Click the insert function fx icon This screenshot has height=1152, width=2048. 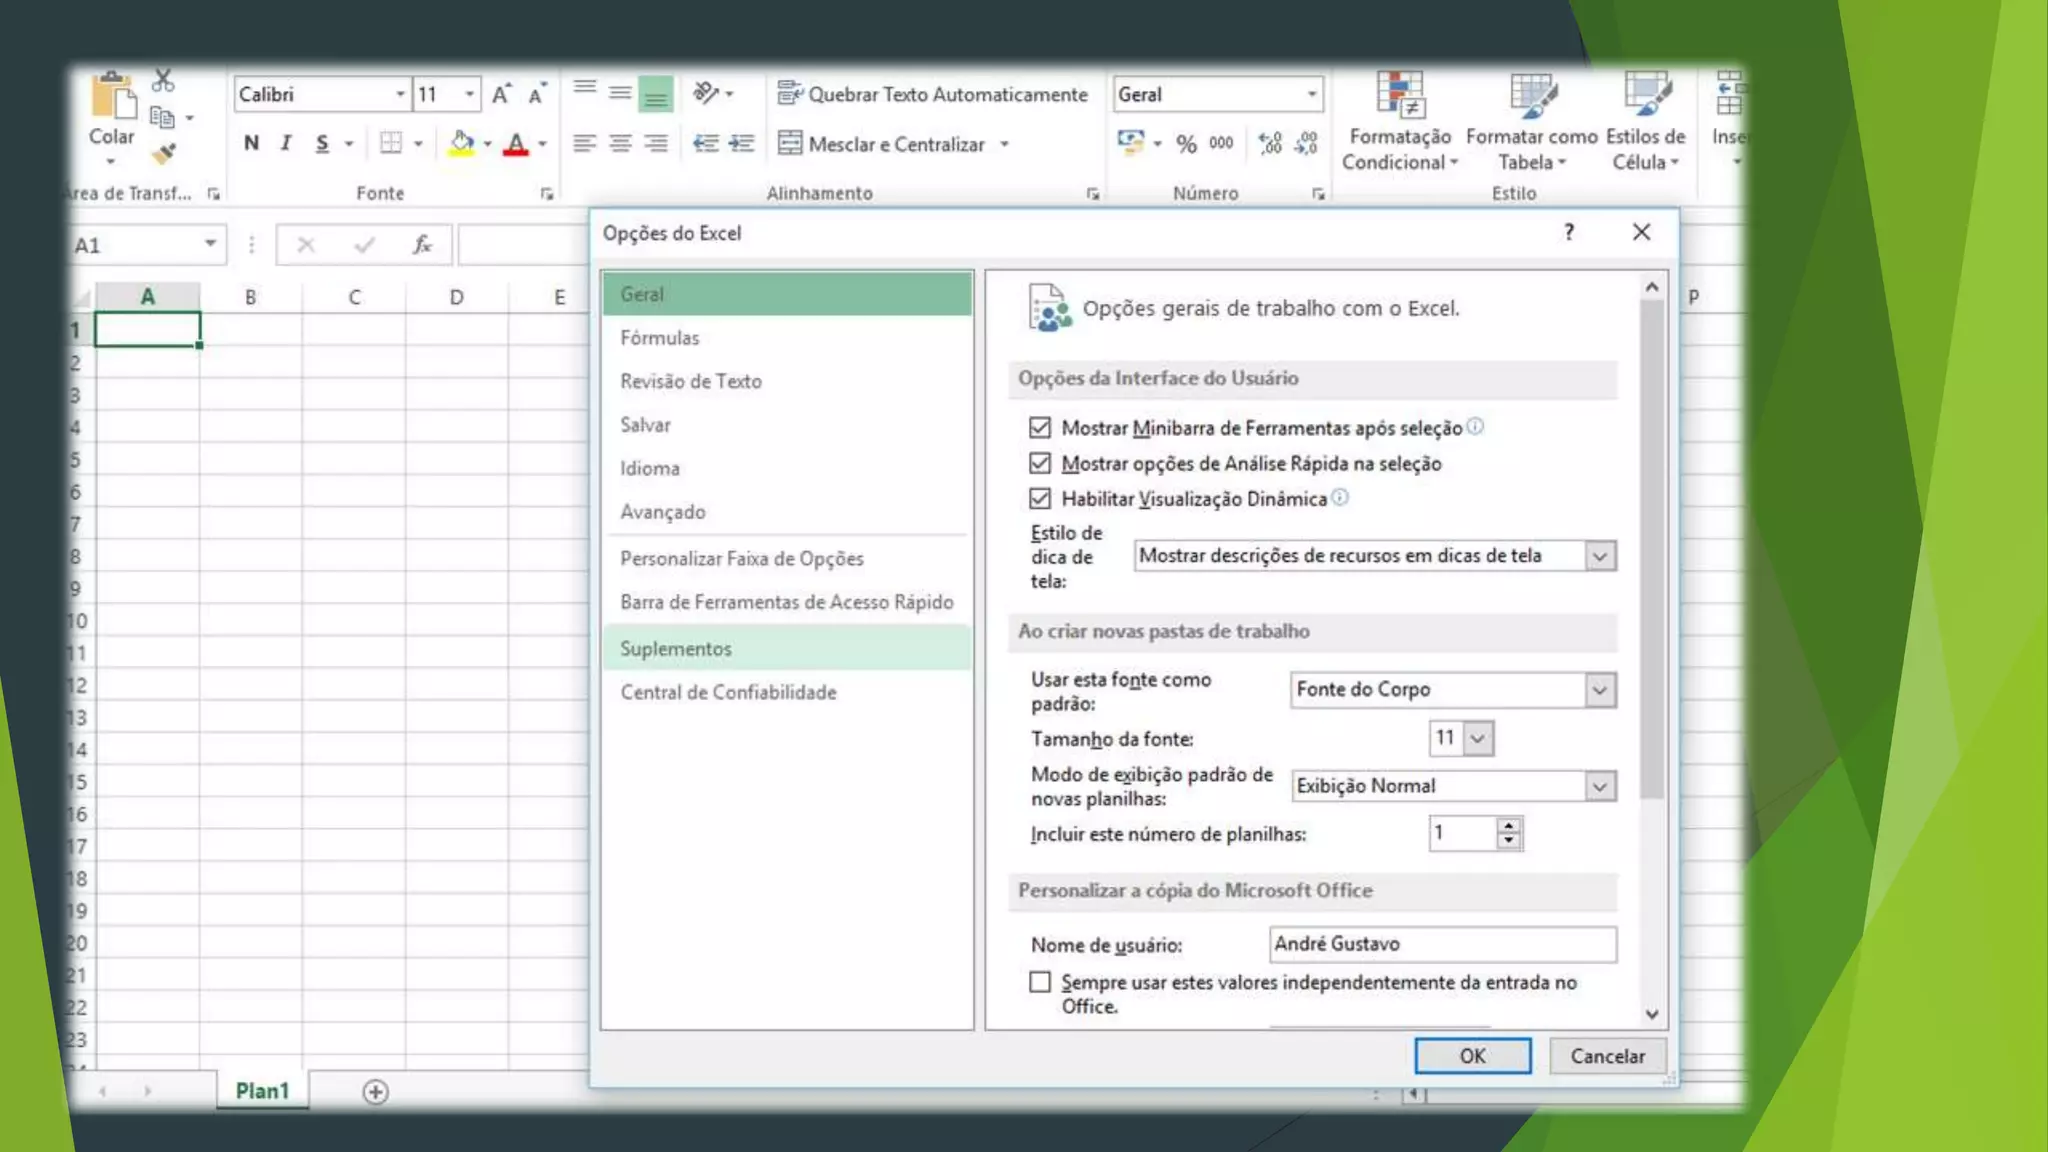(x=422, y=245)
